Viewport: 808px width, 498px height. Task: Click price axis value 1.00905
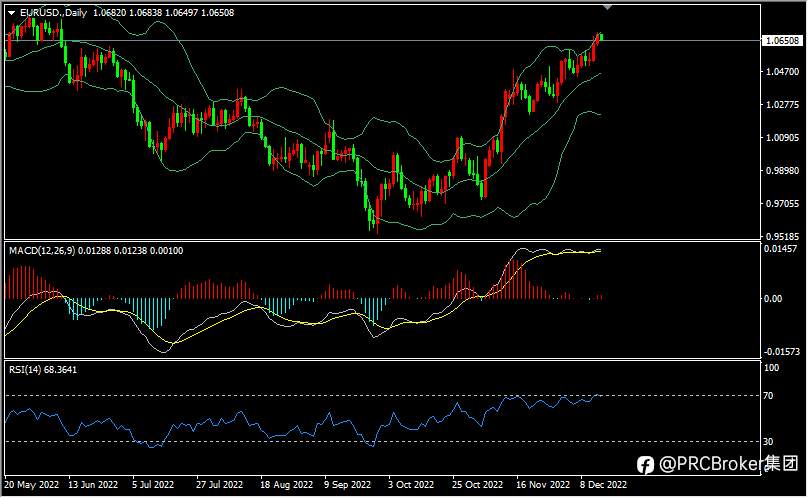pos(782,138)
